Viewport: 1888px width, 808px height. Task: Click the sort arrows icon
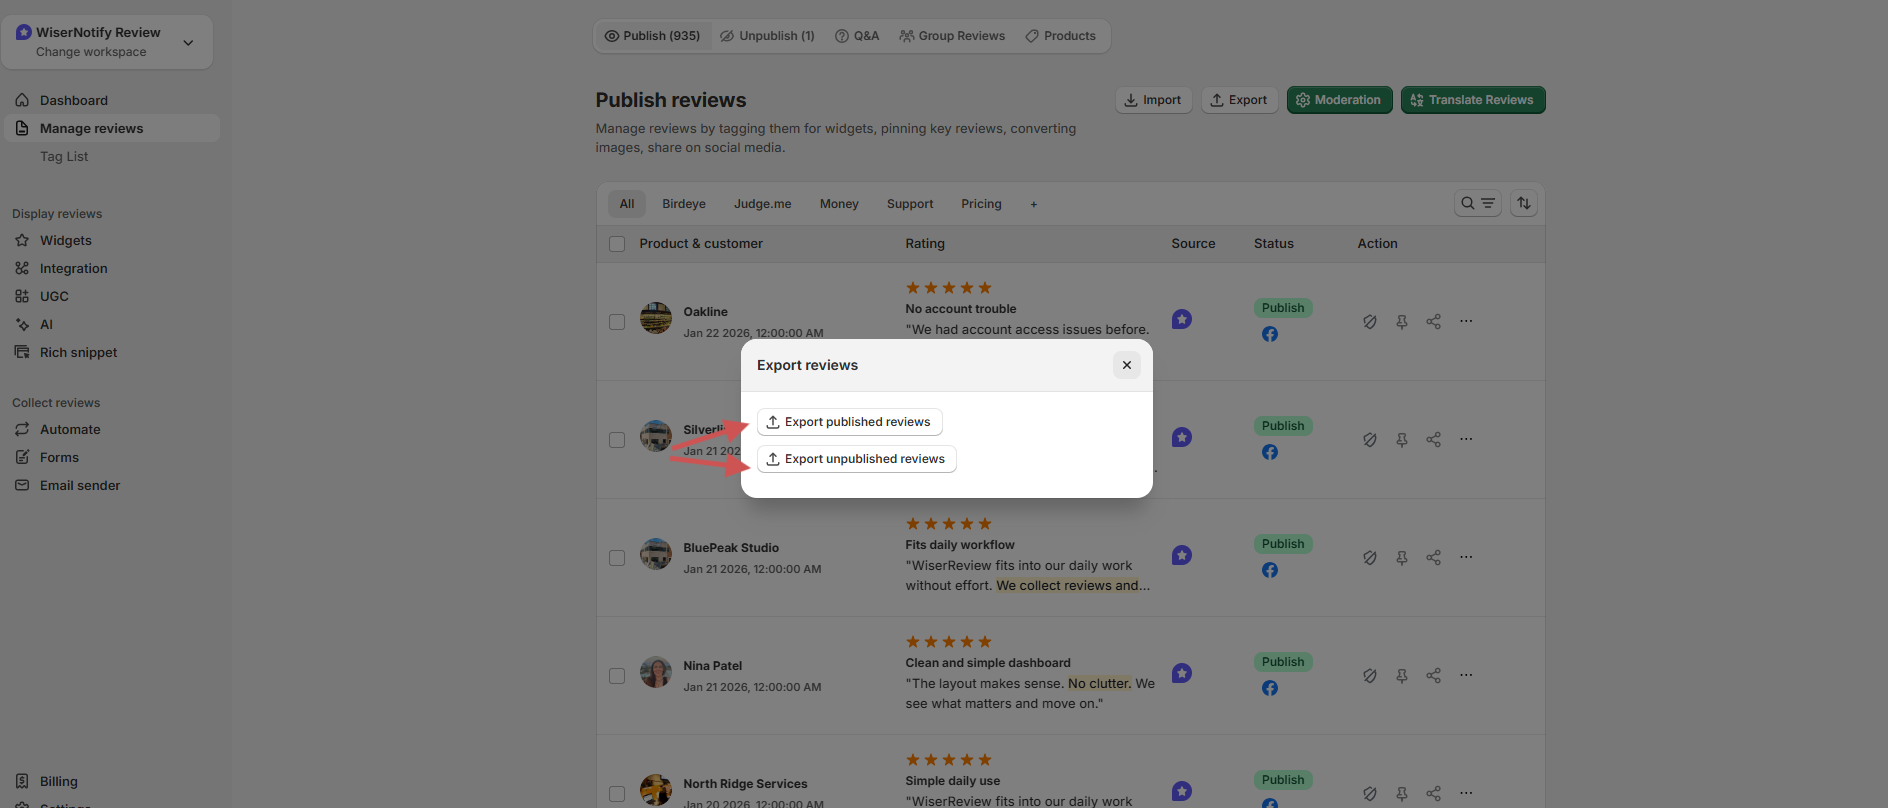tap(1523, 203)
